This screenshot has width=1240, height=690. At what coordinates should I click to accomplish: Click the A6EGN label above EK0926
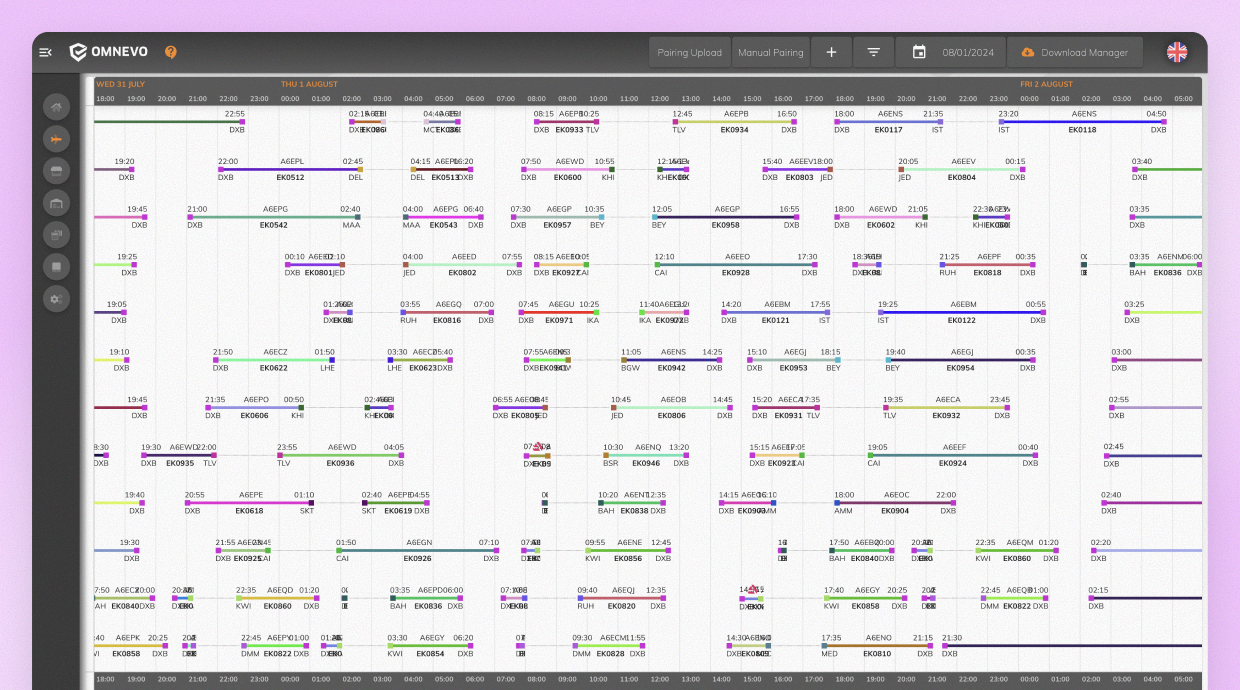coord(418,542)
